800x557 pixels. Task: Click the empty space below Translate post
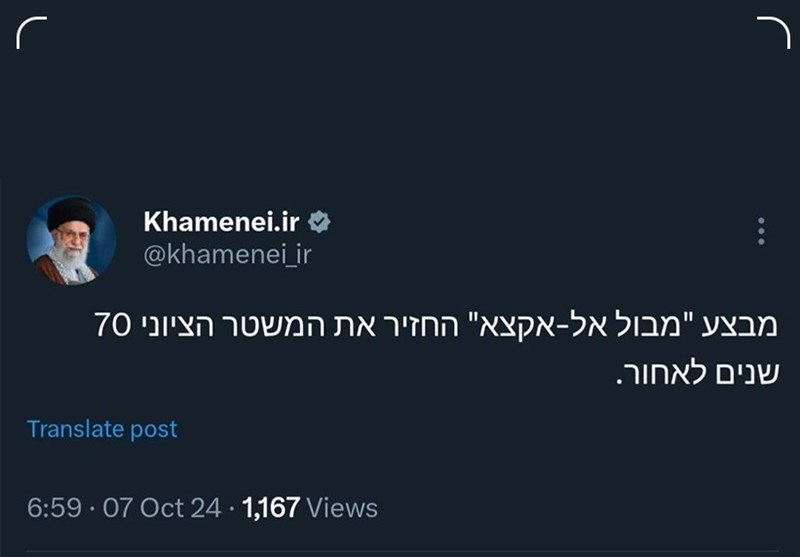click(x=400, y=468)
